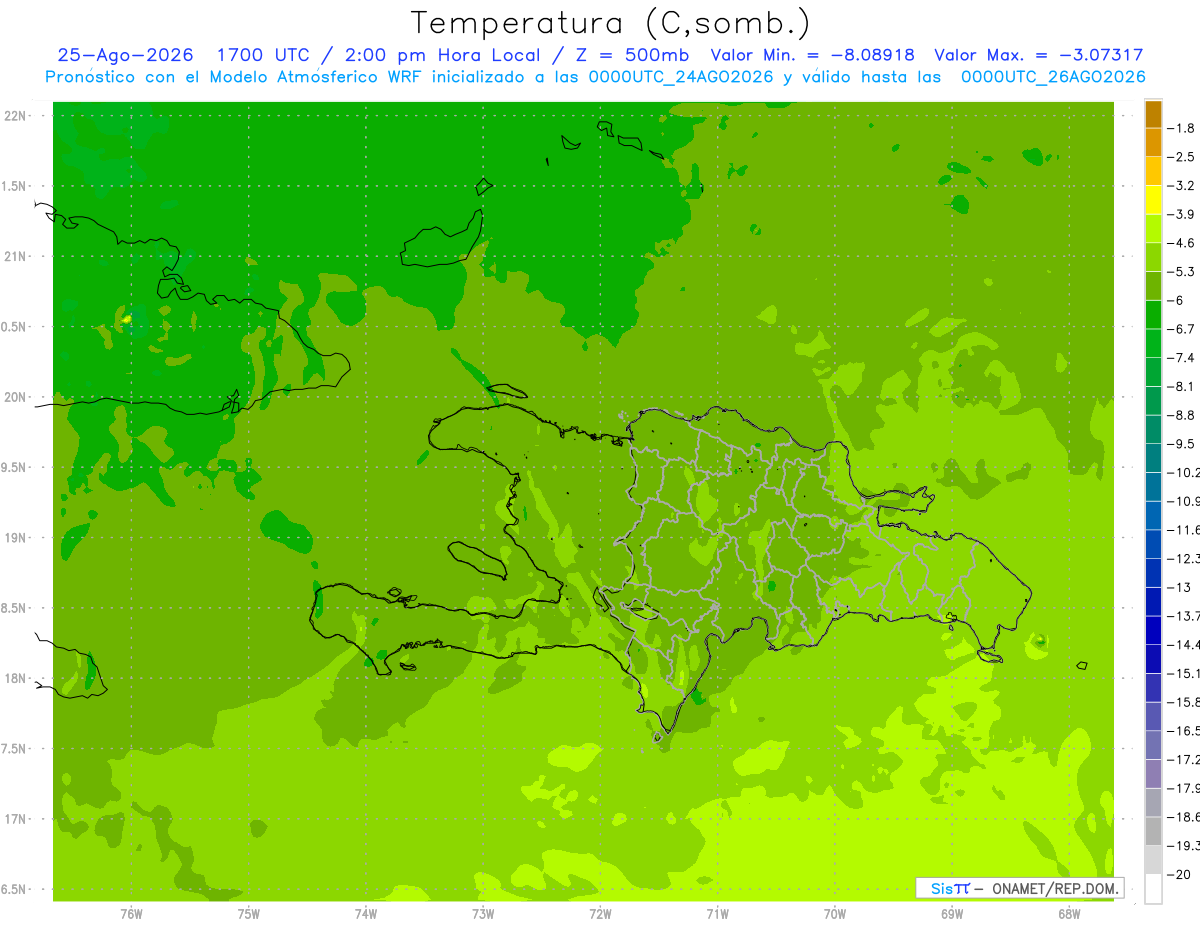Screen dimensions: 1200x927
Task: Click the "19N" latitude label
Action: tap(16, 538)
